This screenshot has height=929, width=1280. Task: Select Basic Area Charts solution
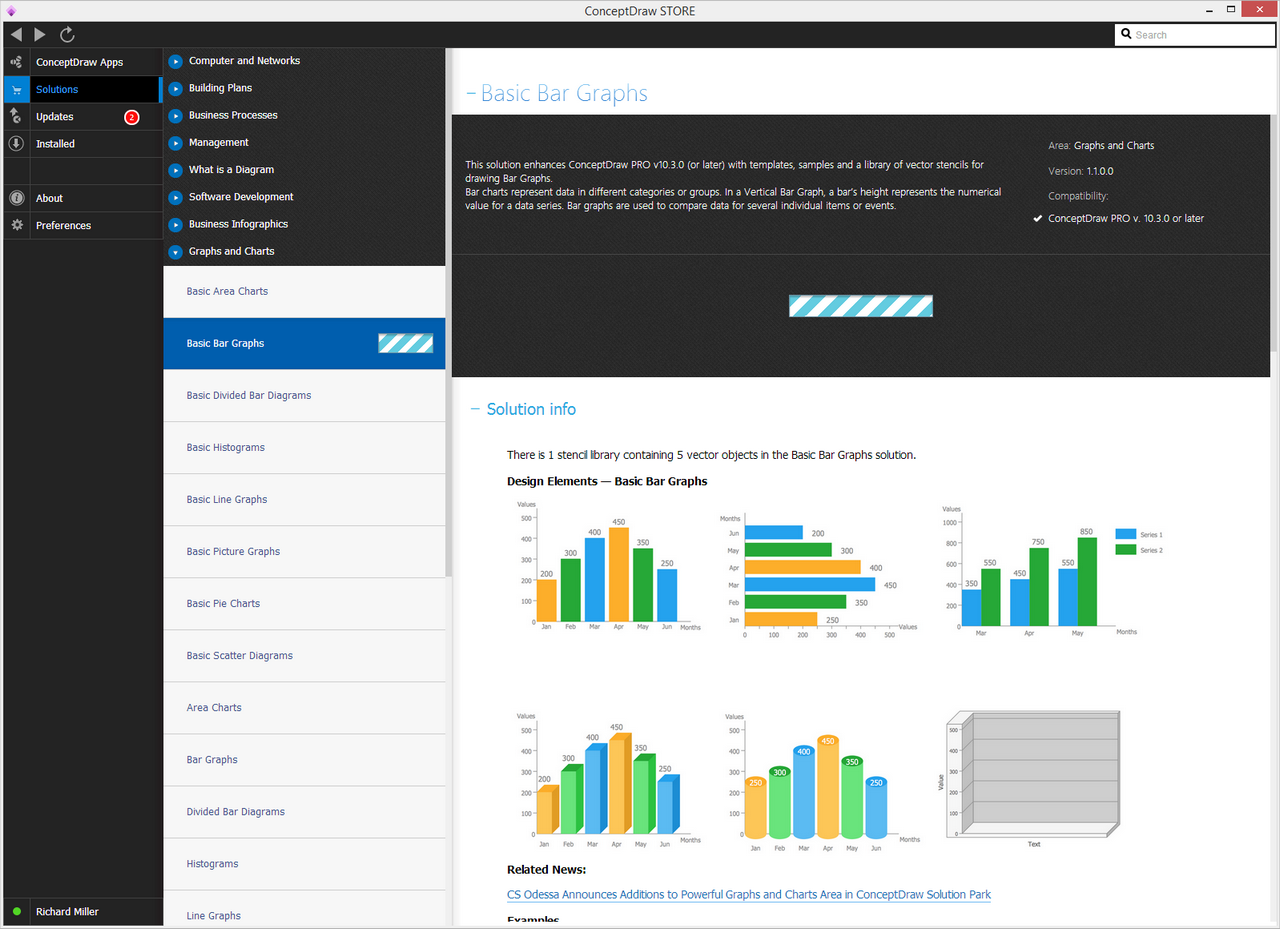pos(304,292)
